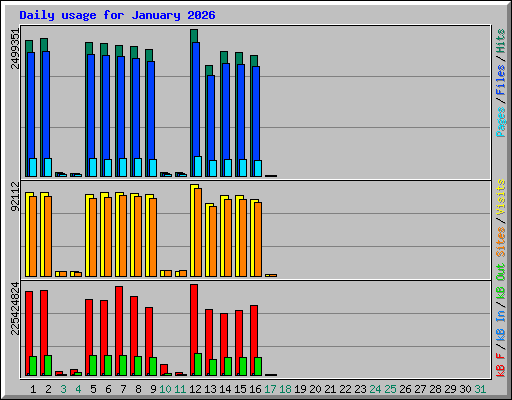
Task: Click day 26 on the x-axis
Action: click(405, 389)
